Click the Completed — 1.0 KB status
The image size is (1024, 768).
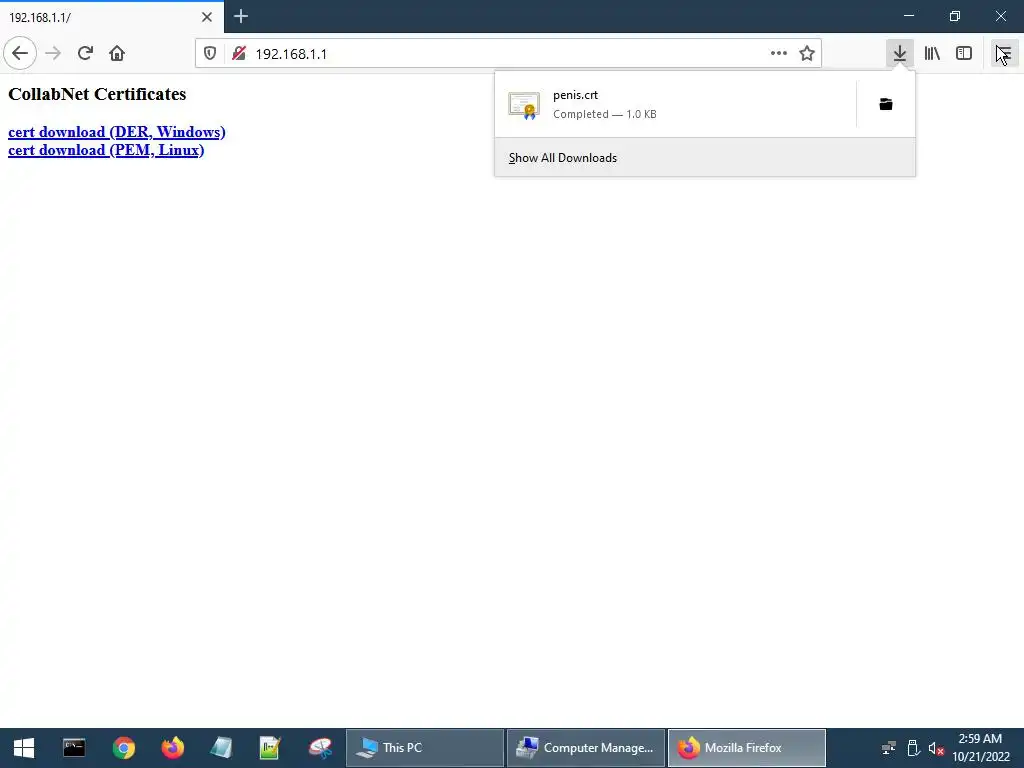pos(605,114)
